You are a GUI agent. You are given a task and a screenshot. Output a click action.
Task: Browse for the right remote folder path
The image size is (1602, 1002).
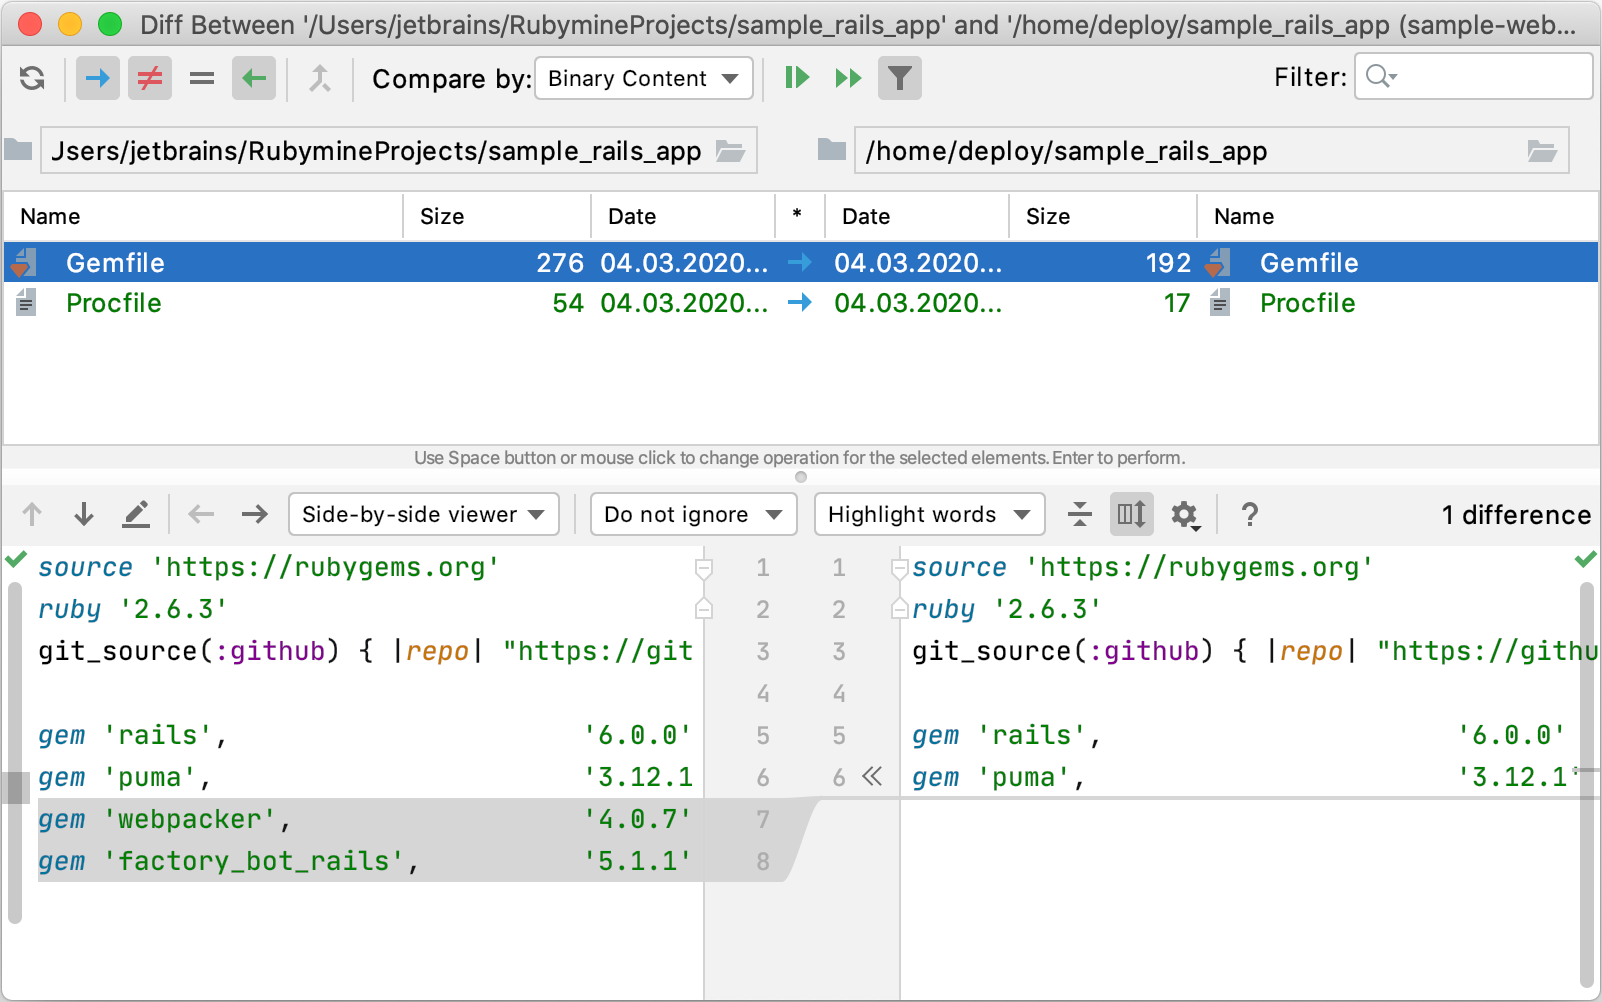tap(1542, 151)
